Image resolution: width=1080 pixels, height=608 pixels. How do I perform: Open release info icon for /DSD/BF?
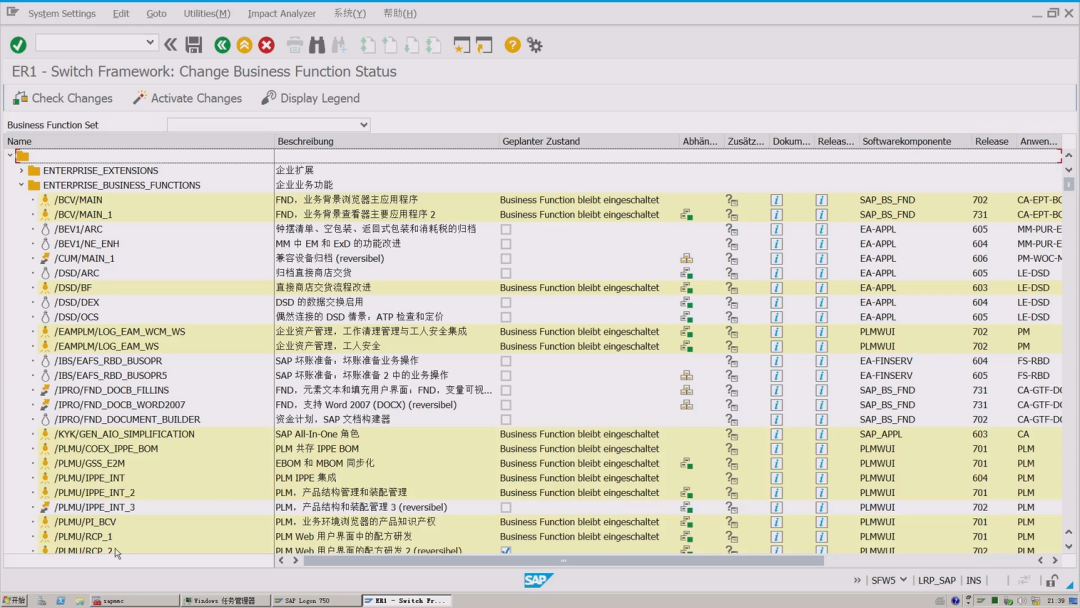coord(821,288)
